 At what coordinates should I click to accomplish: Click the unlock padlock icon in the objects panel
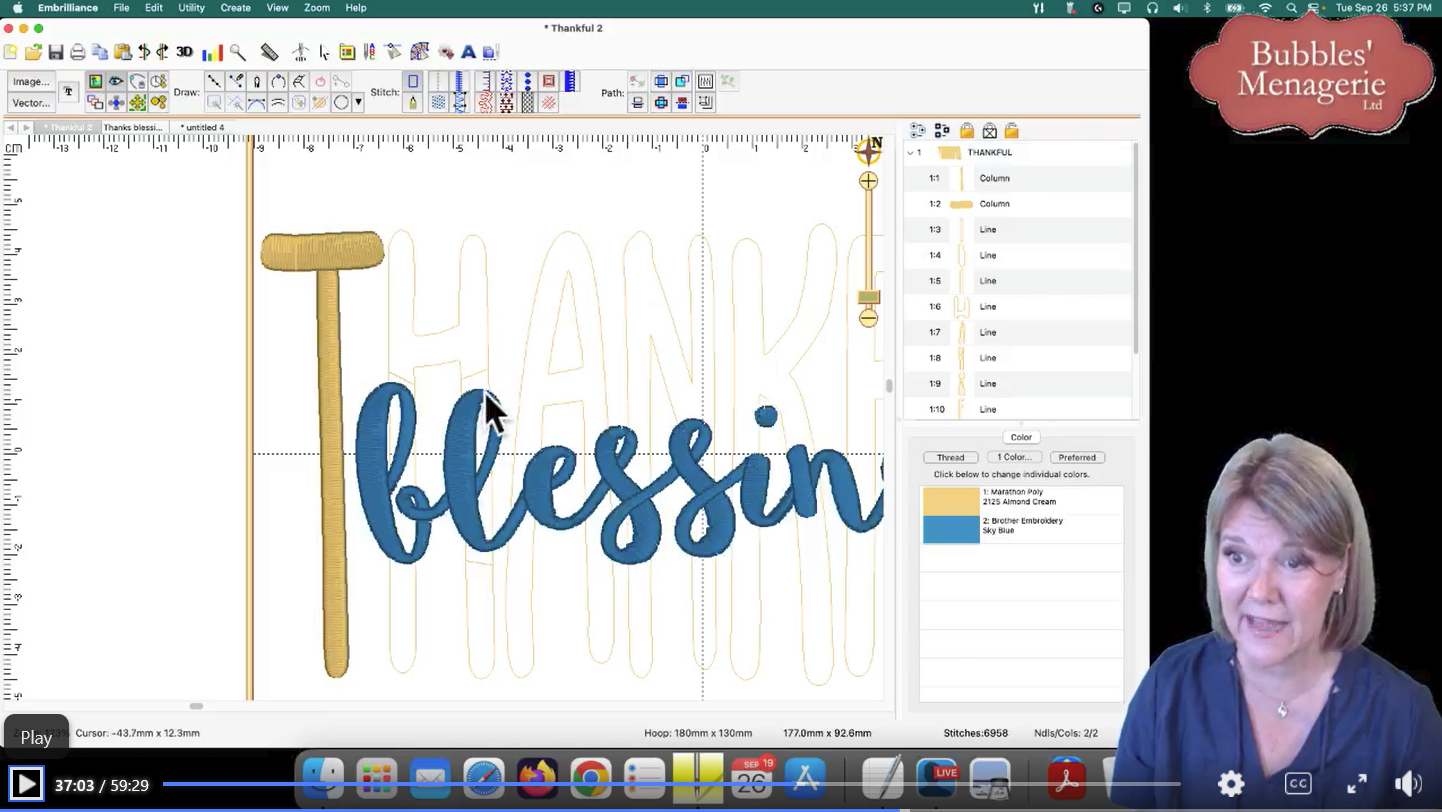click(x=1011, y=130)
